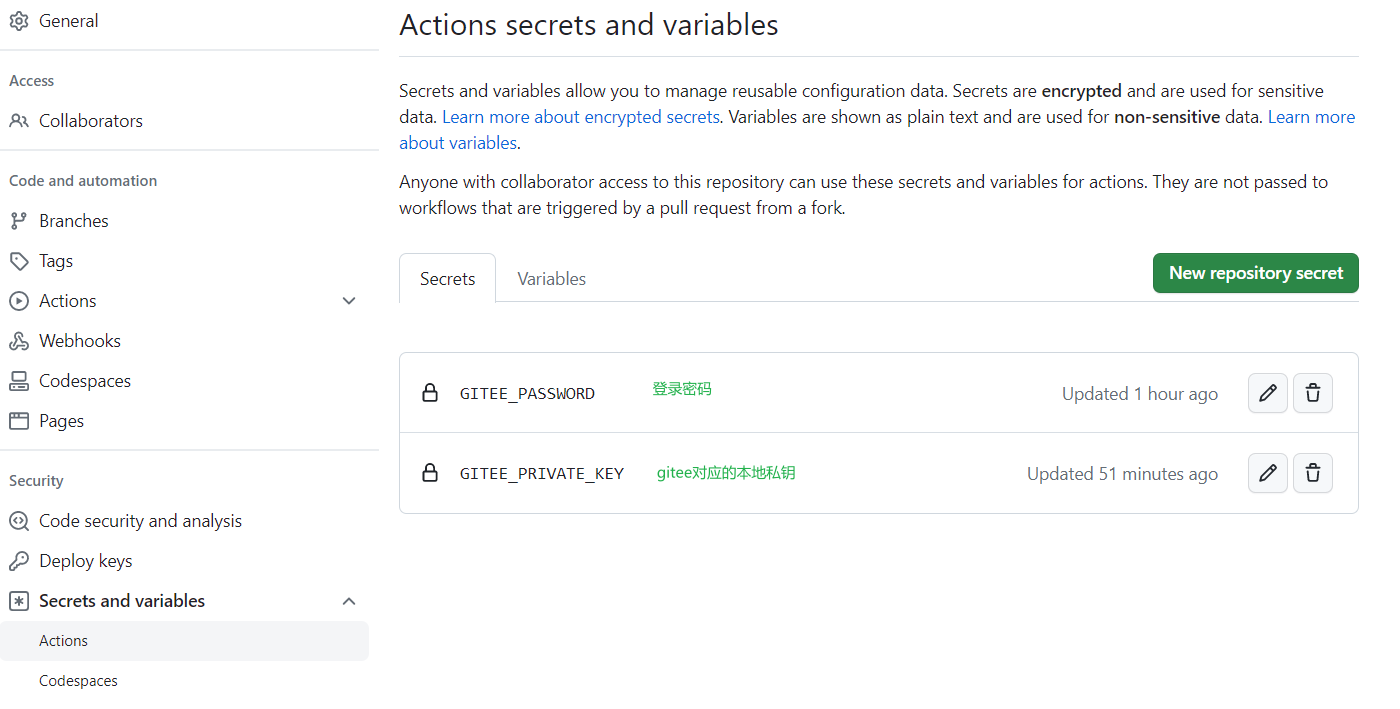This screenshot has height=709, width=1400.
Task: Go to Code security and analysis
Action: click(140, 521)
